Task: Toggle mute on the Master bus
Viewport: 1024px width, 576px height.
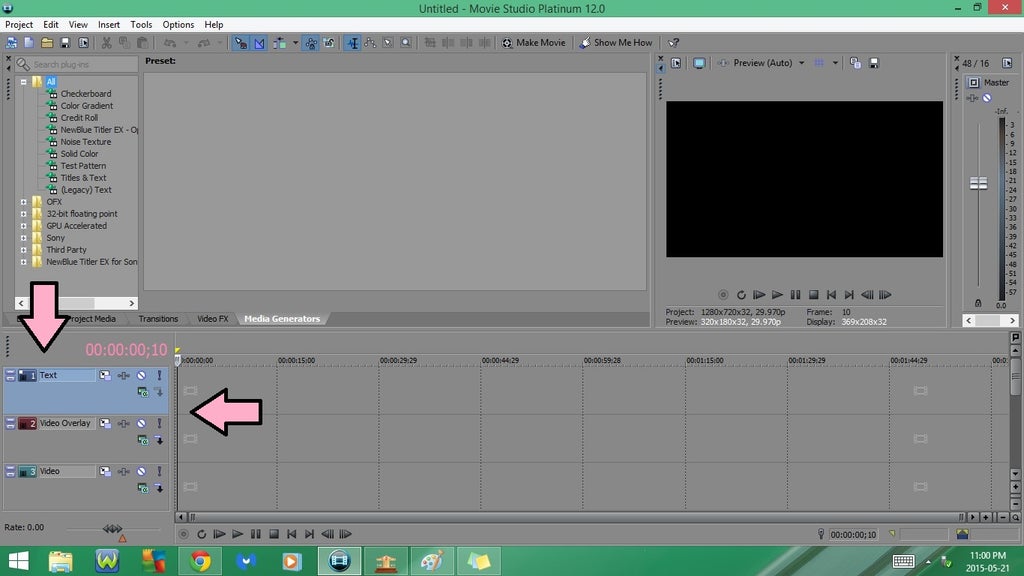Action: tap(987, 98)
